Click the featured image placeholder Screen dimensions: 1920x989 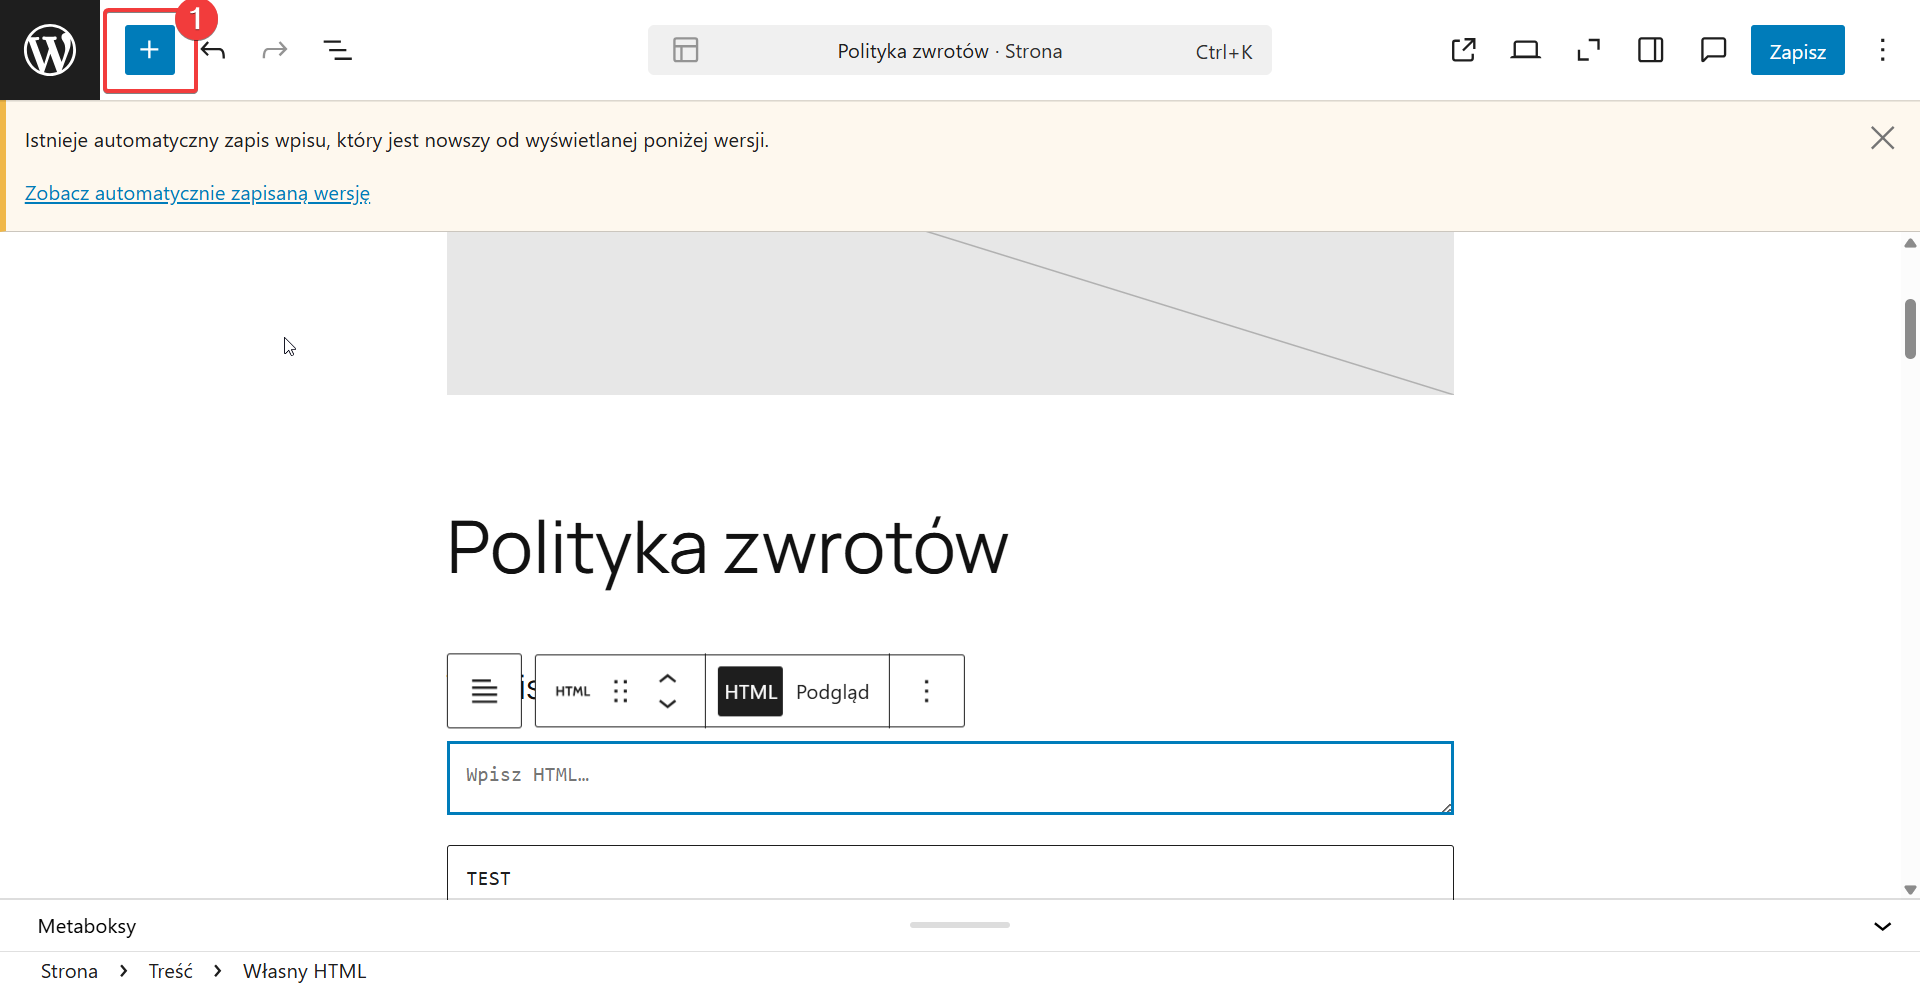(950, 313)
